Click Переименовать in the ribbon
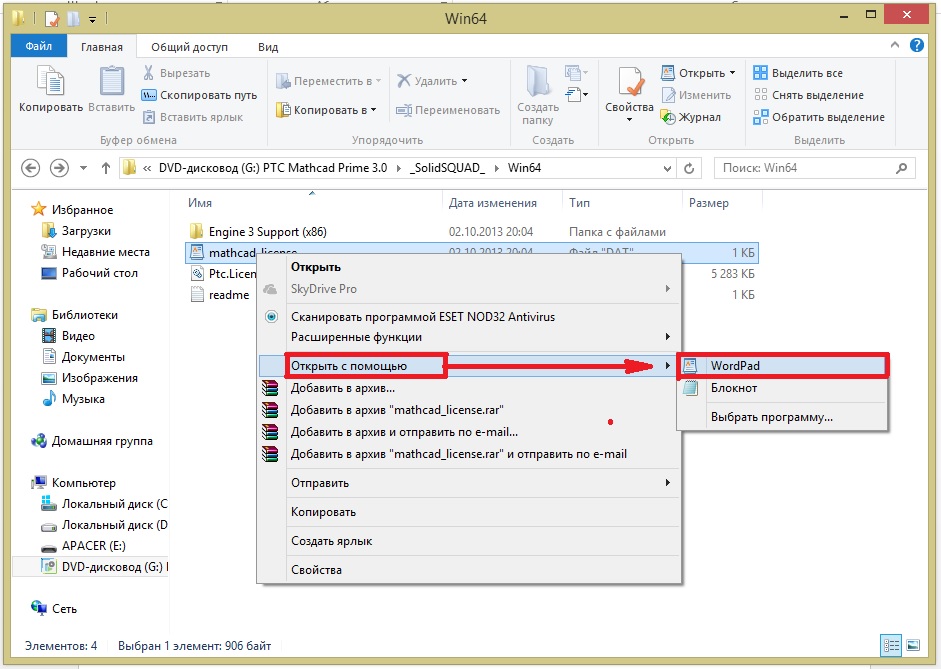The width and height of the screenshot is (941, 669). click(x=448, y=110)
